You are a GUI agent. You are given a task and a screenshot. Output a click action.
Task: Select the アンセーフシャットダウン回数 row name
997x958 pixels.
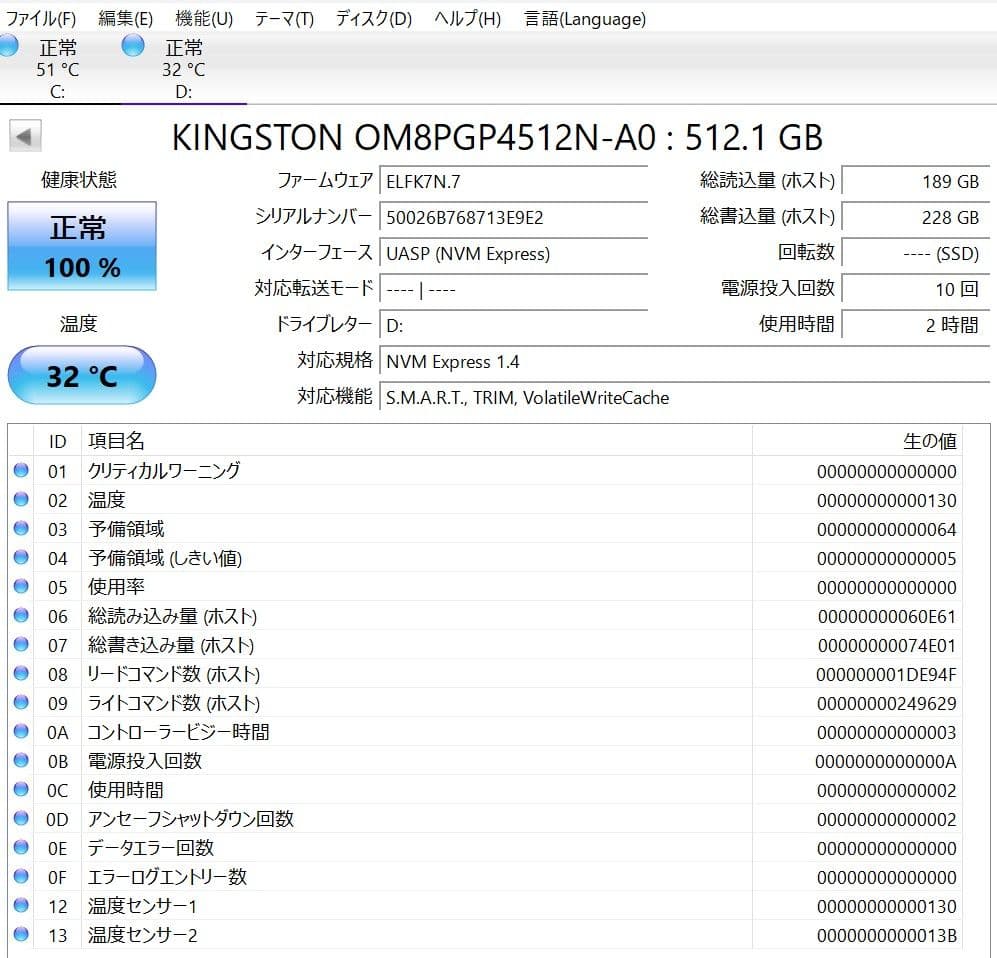coord(191,819)
